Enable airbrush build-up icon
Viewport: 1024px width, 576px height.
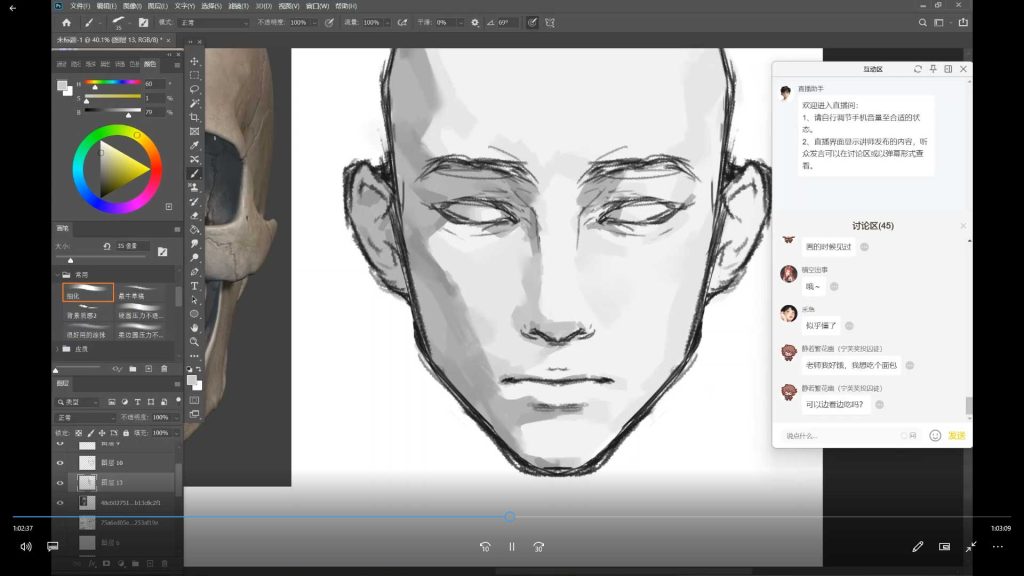402,22
